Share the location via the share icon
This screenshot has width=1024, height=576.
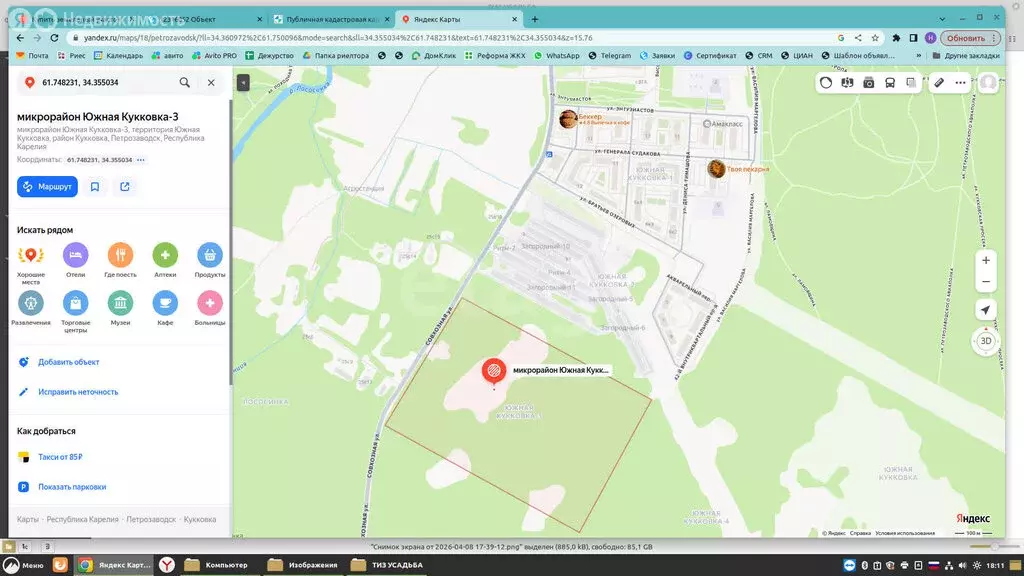(x=125, y=186)
